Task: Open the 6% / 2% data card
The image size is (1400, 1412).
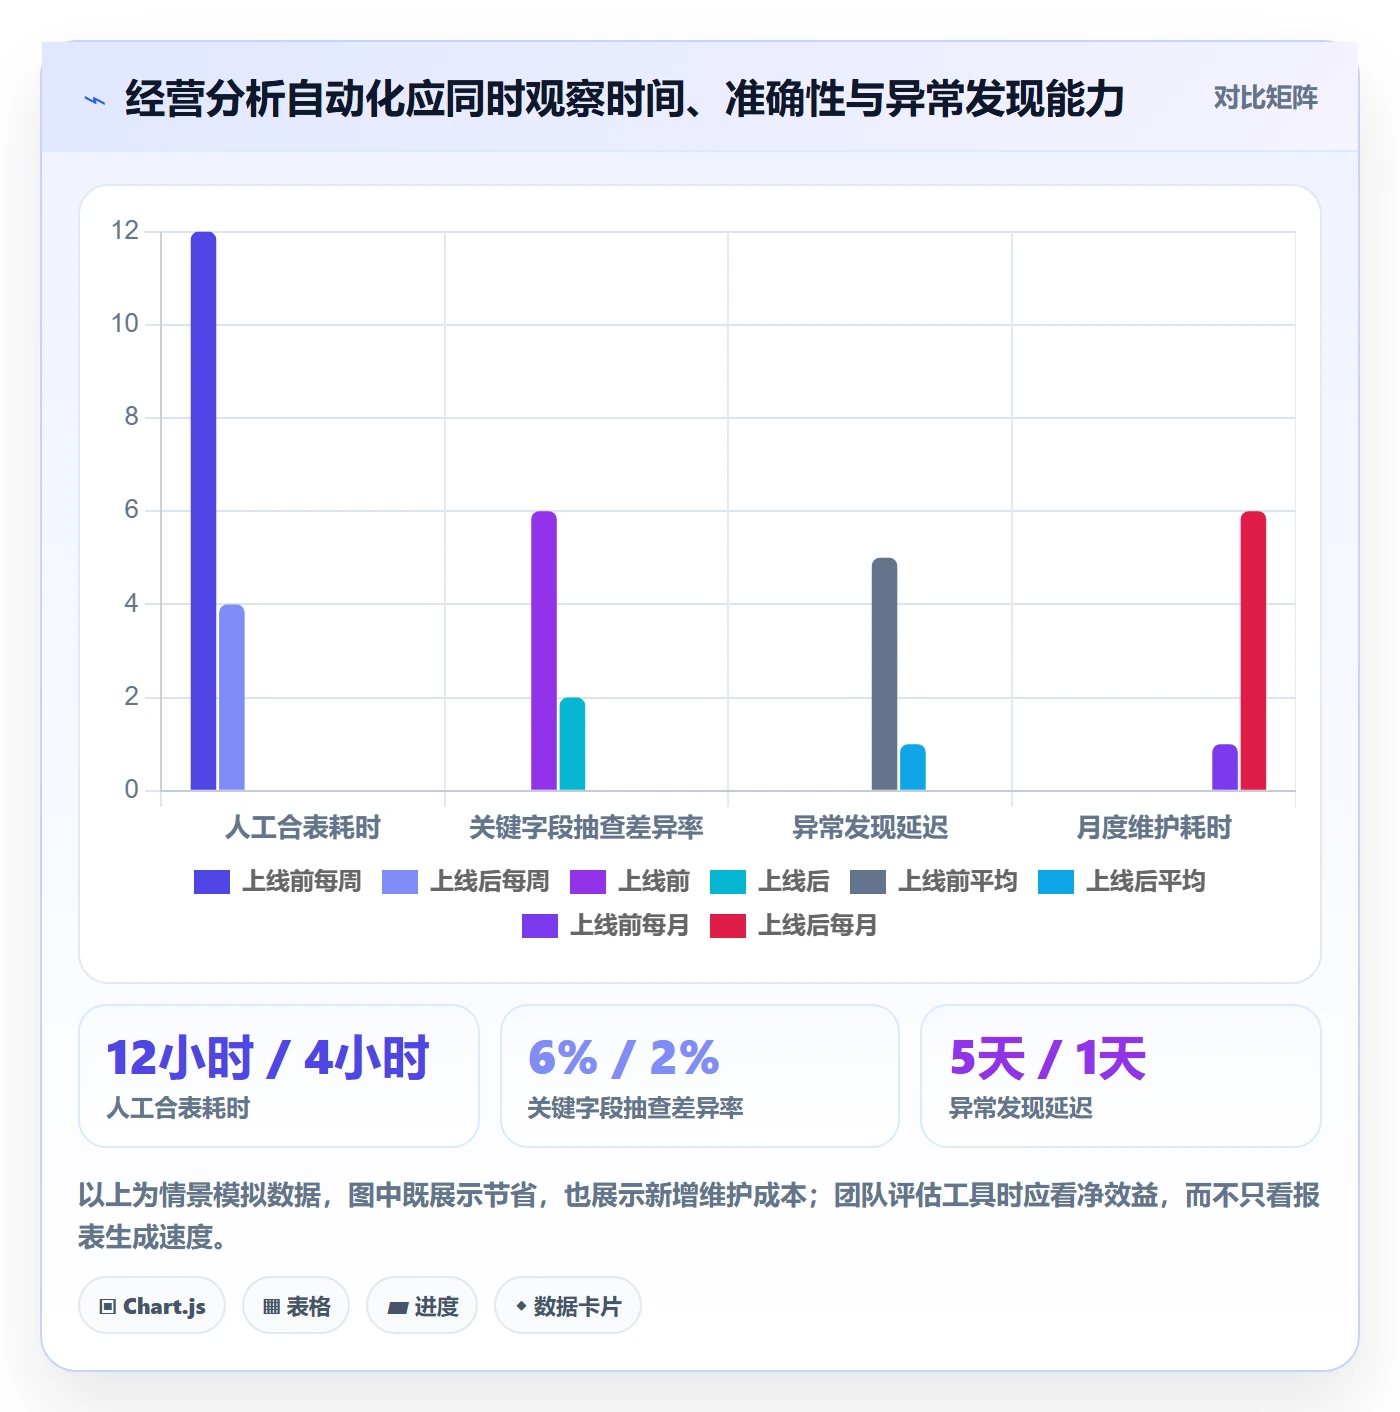Action: pyautogui.click(x=700, y=1076)
